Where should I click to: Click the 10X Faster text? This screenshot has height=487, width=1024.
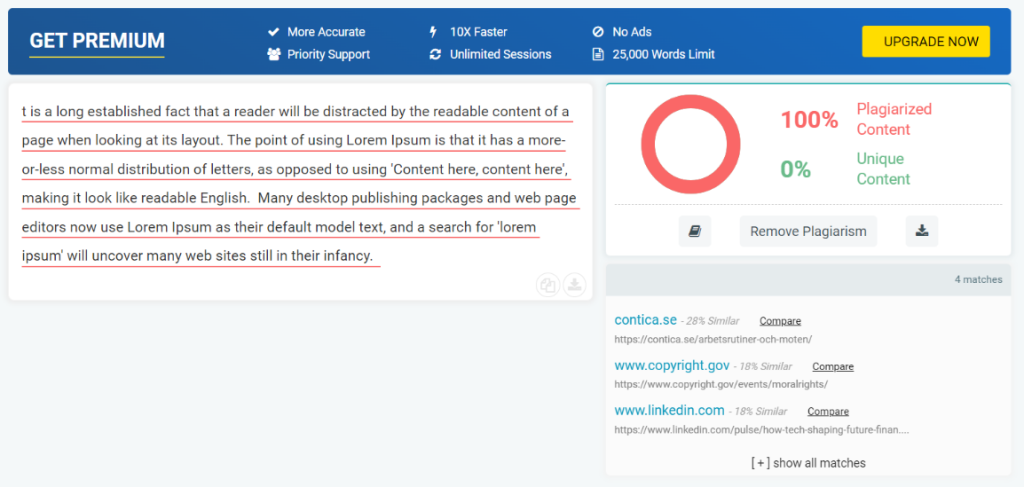478,32
